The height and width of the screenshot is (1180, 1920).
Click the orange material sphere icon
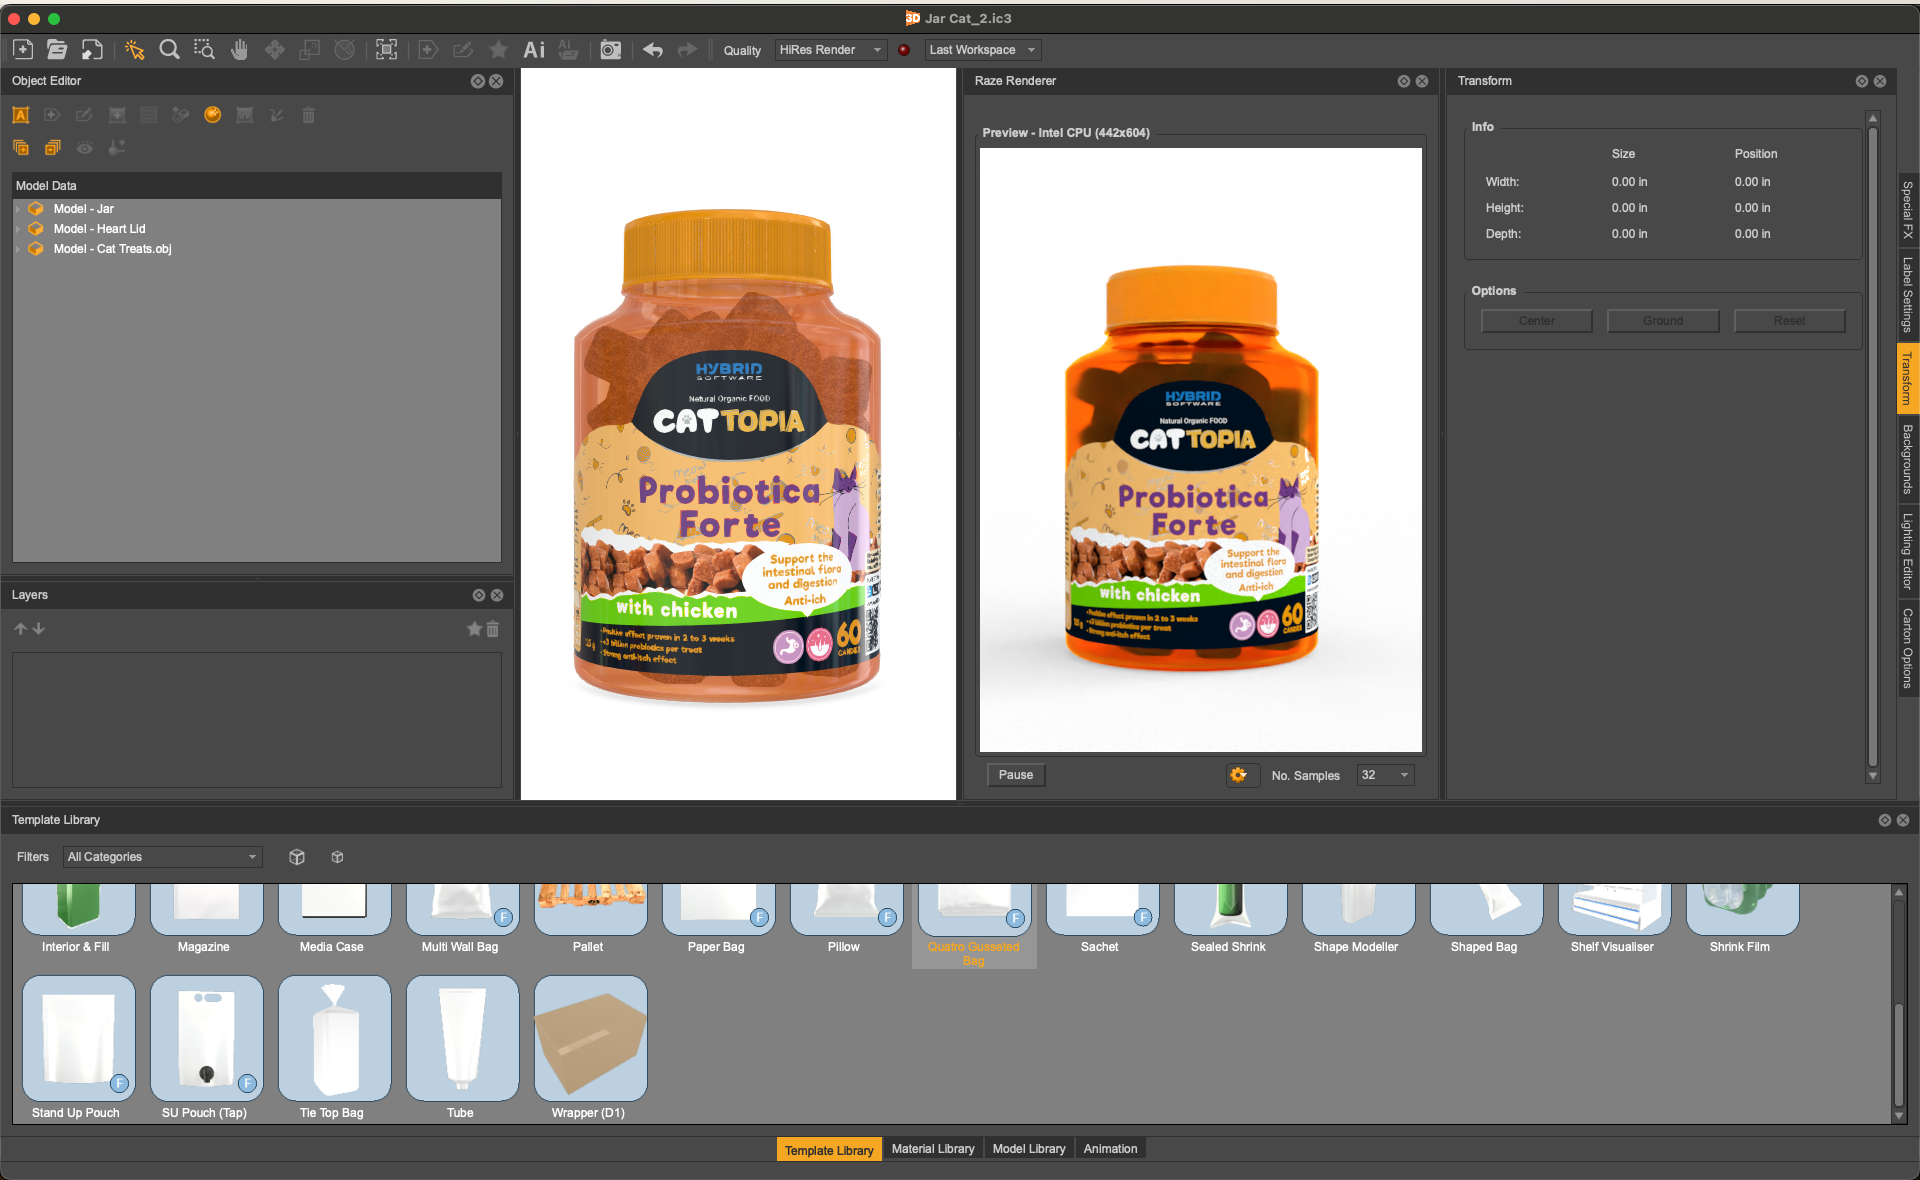point(212,115)
